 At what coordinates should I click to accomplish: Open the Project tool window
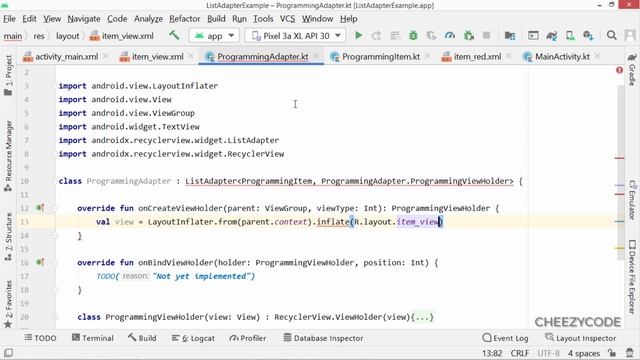point(8,76)
